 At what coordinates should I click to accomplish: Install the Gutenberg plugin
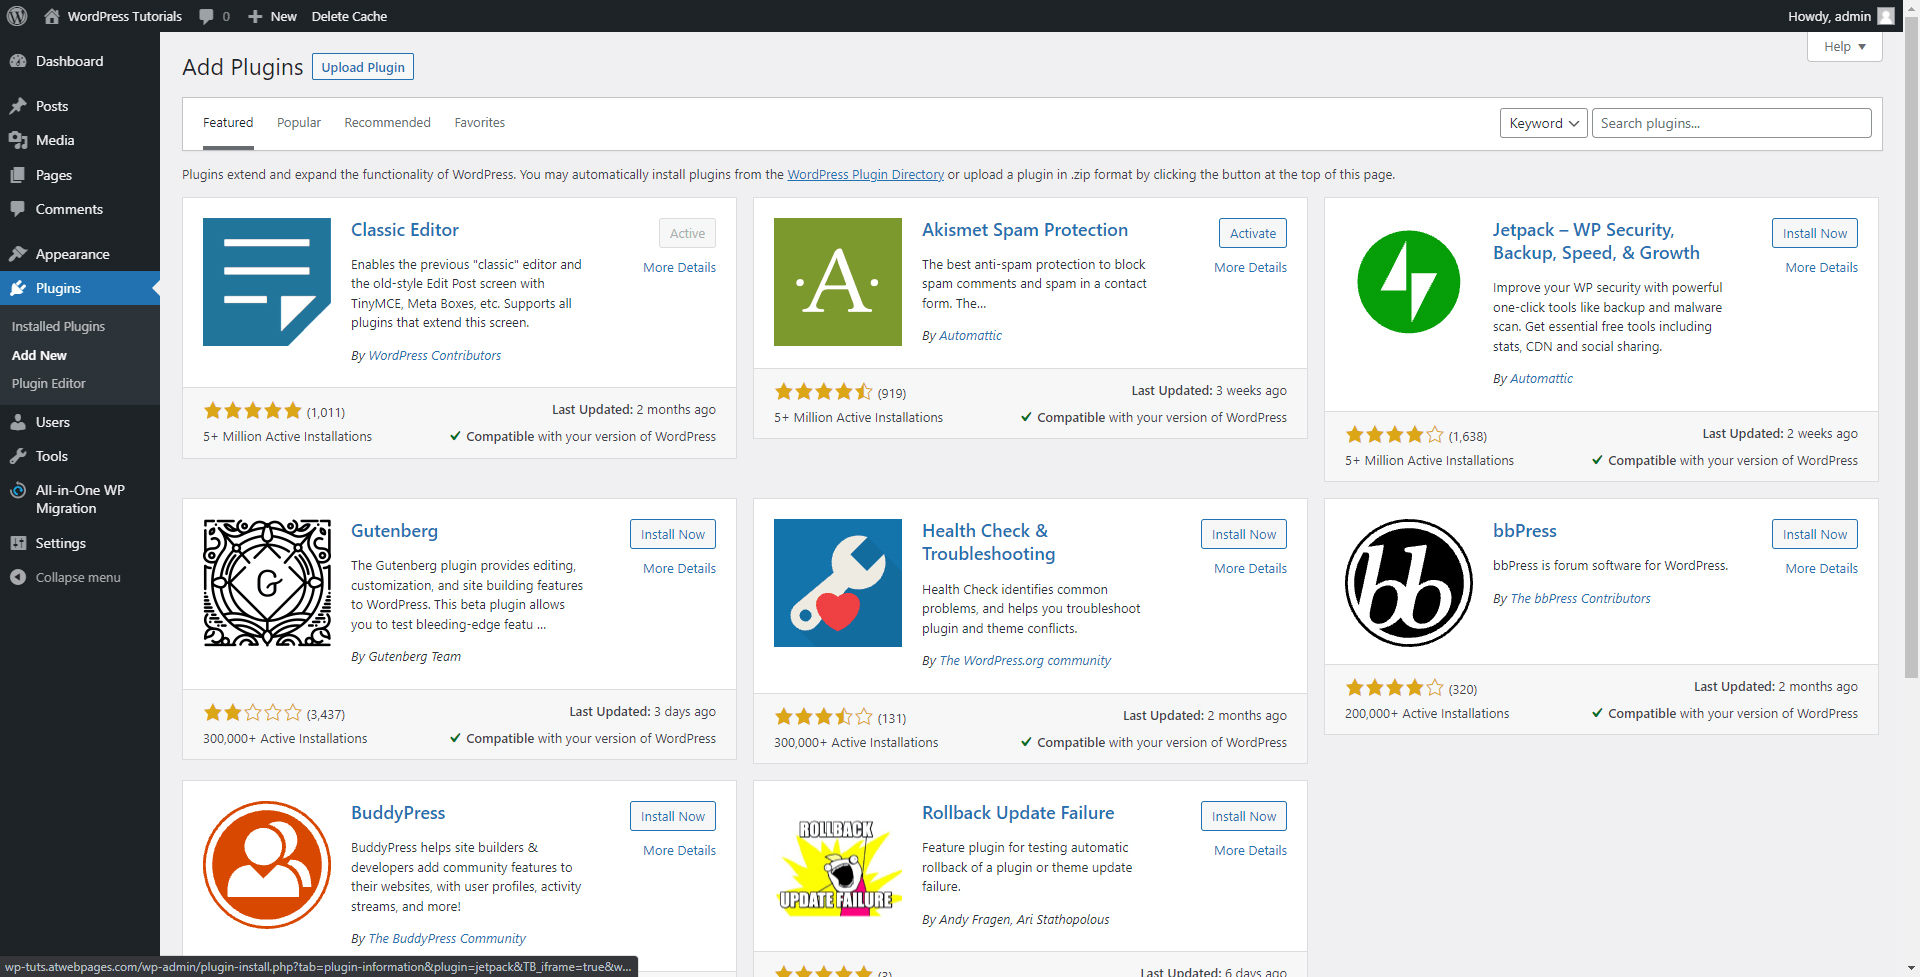click(x=672, y=534)
